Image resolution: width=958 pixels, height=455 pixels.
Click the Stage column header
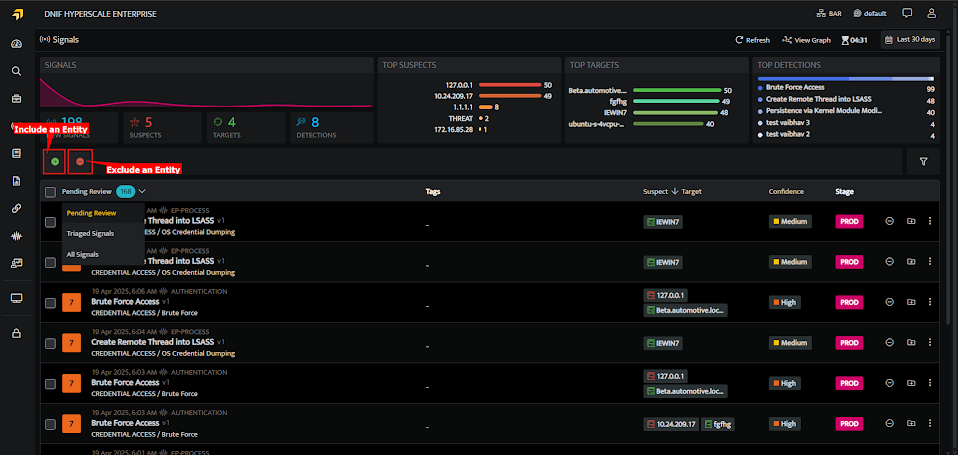click(845, 191)
